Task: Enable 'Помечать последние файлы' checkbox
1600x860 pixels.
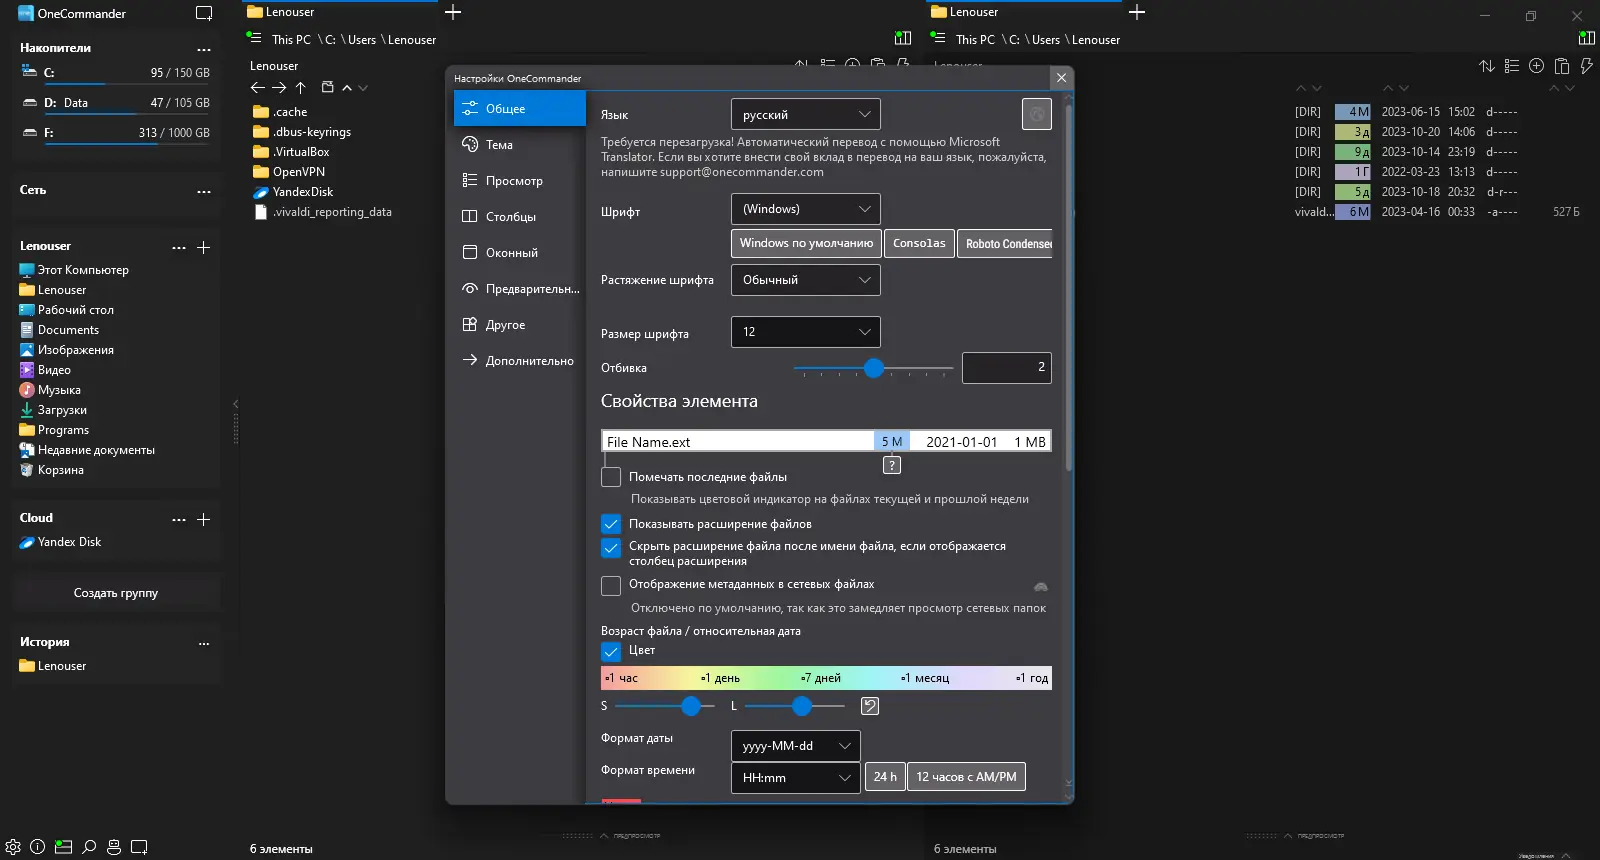Action: [611, 477]
